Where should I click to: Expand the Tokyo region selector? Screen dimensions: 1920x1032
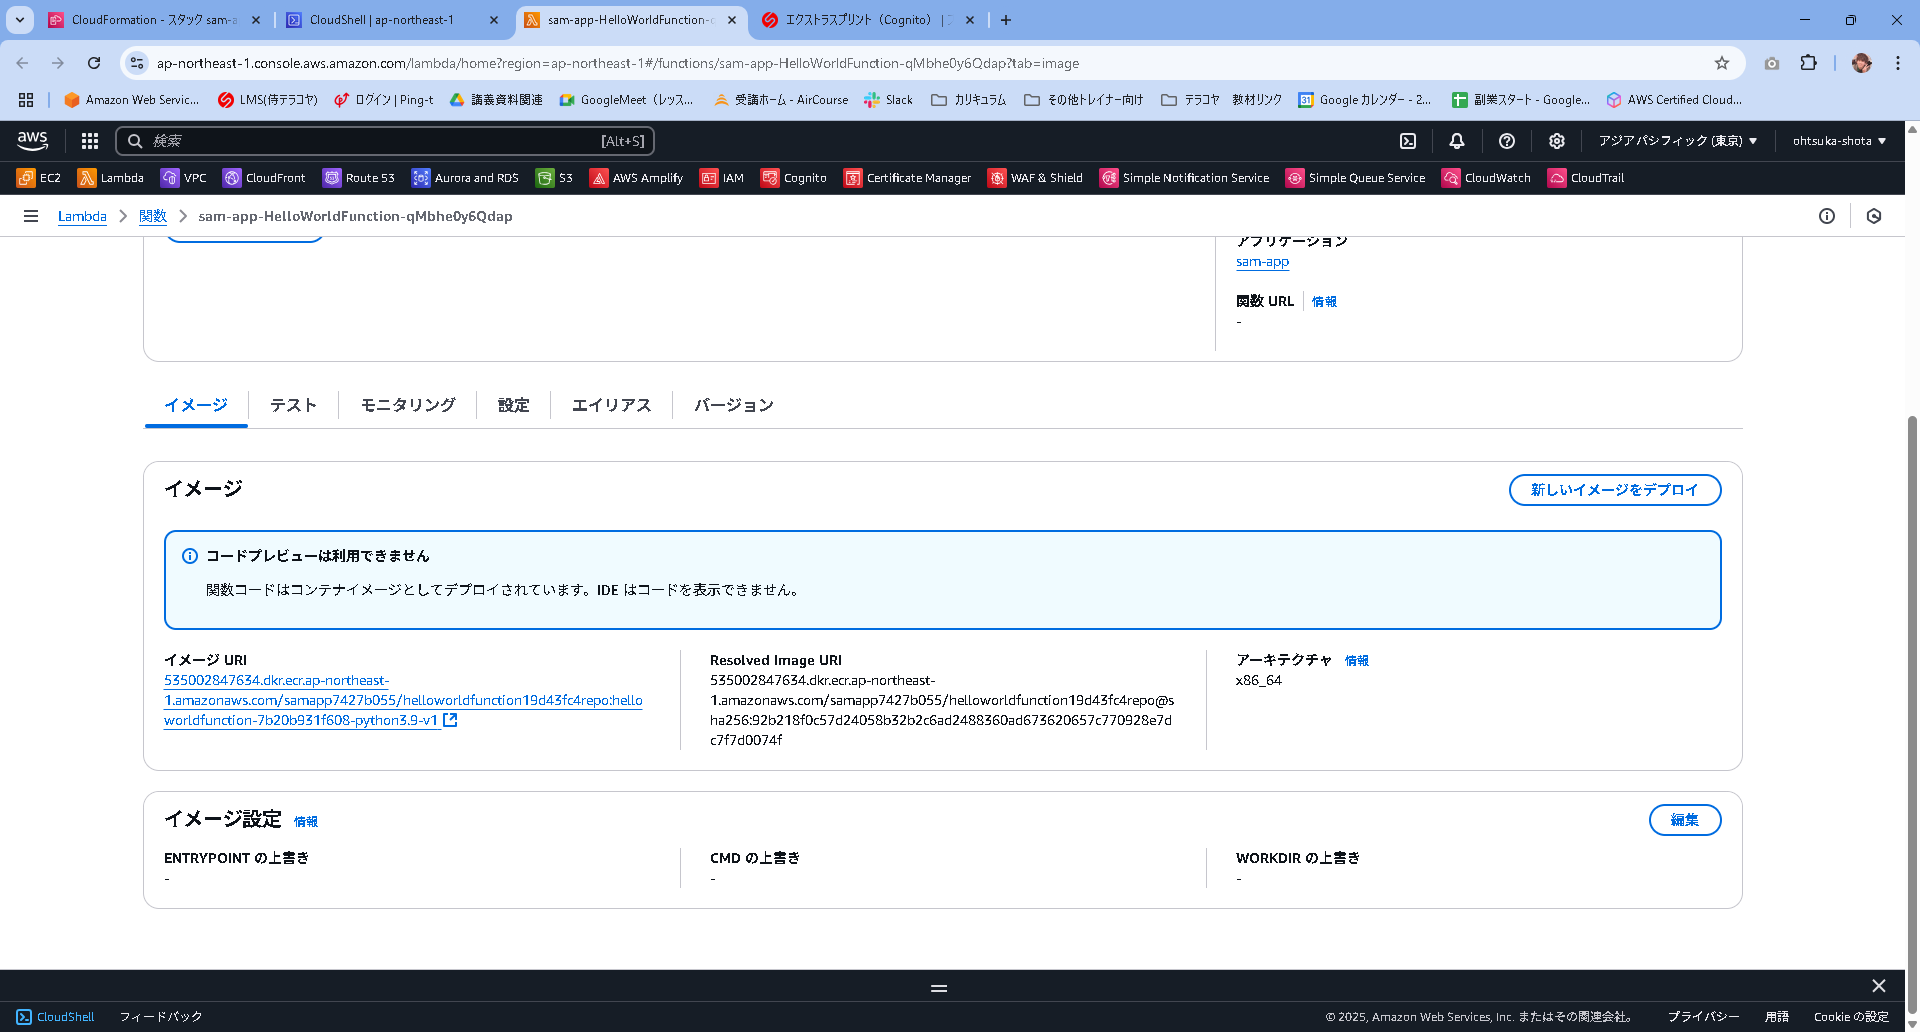click(x=1678, y=141)
